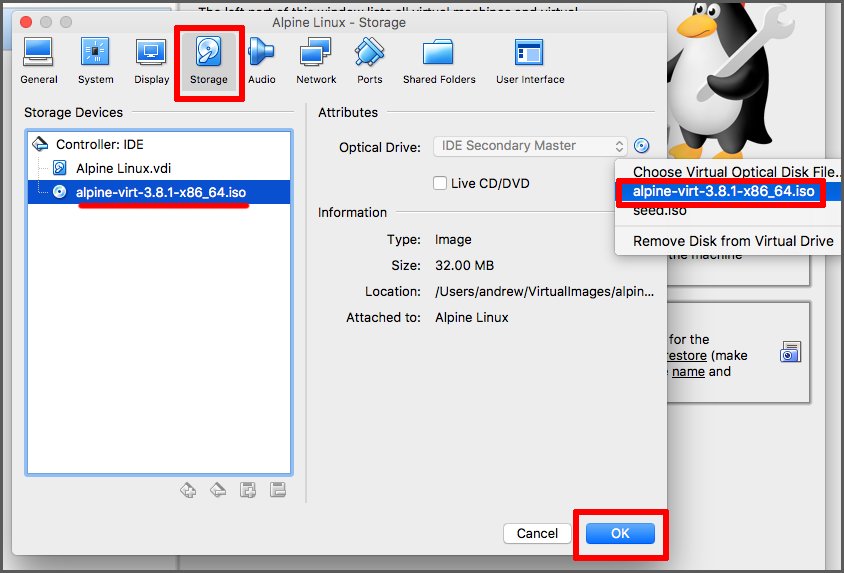
Task: Open the System settings section
Action: pyautogui.click(x=95, y=61)
